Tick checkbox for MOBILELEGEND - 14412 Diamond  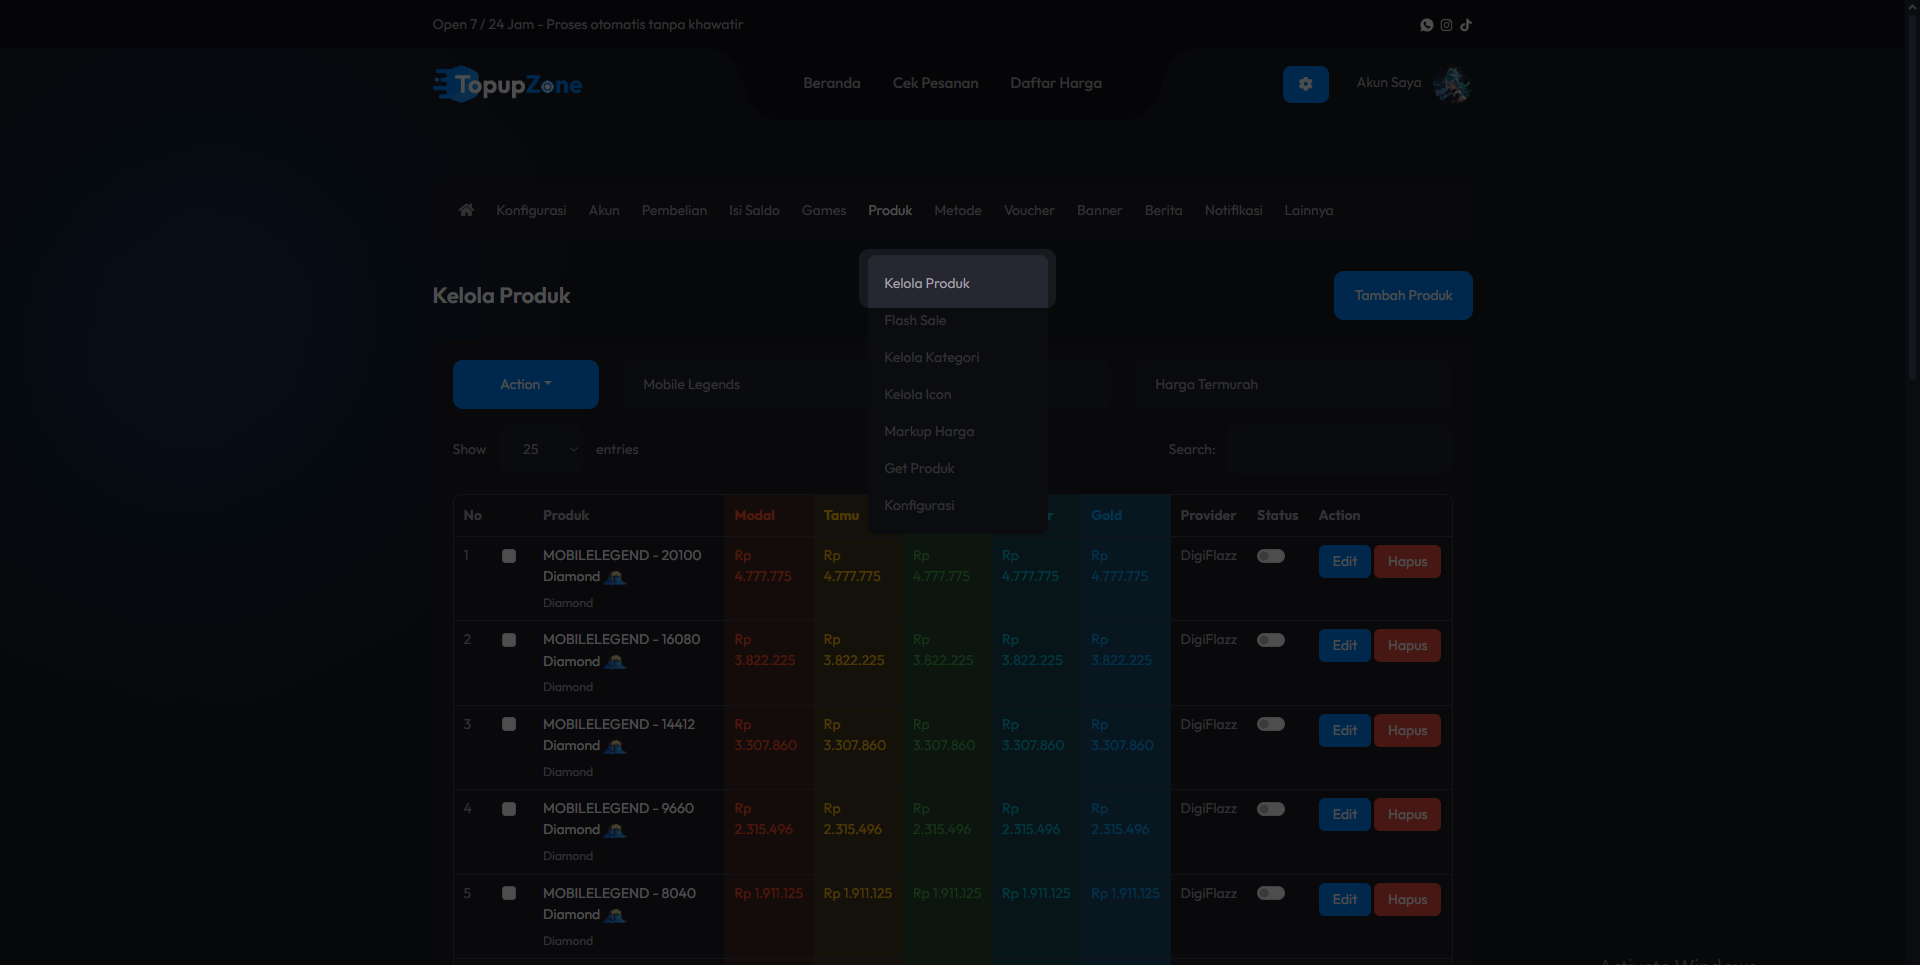pyautogui.click(x=509, y=724)
